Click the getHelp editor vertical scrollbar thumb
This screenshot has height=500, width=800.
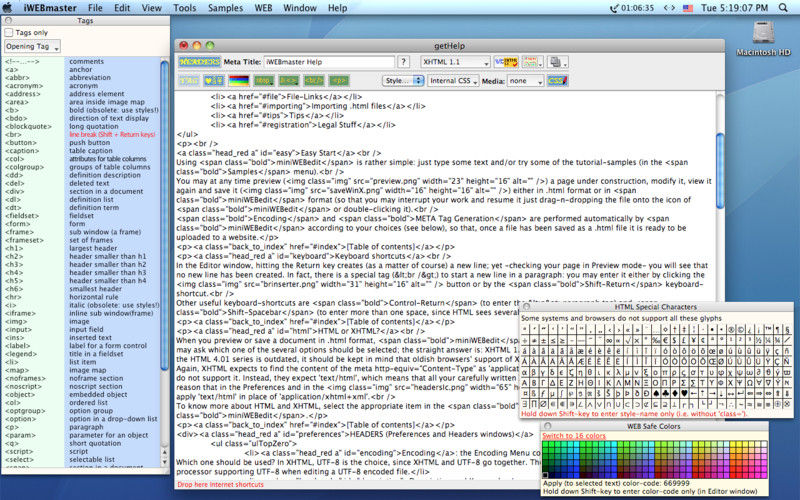(720, 170)
